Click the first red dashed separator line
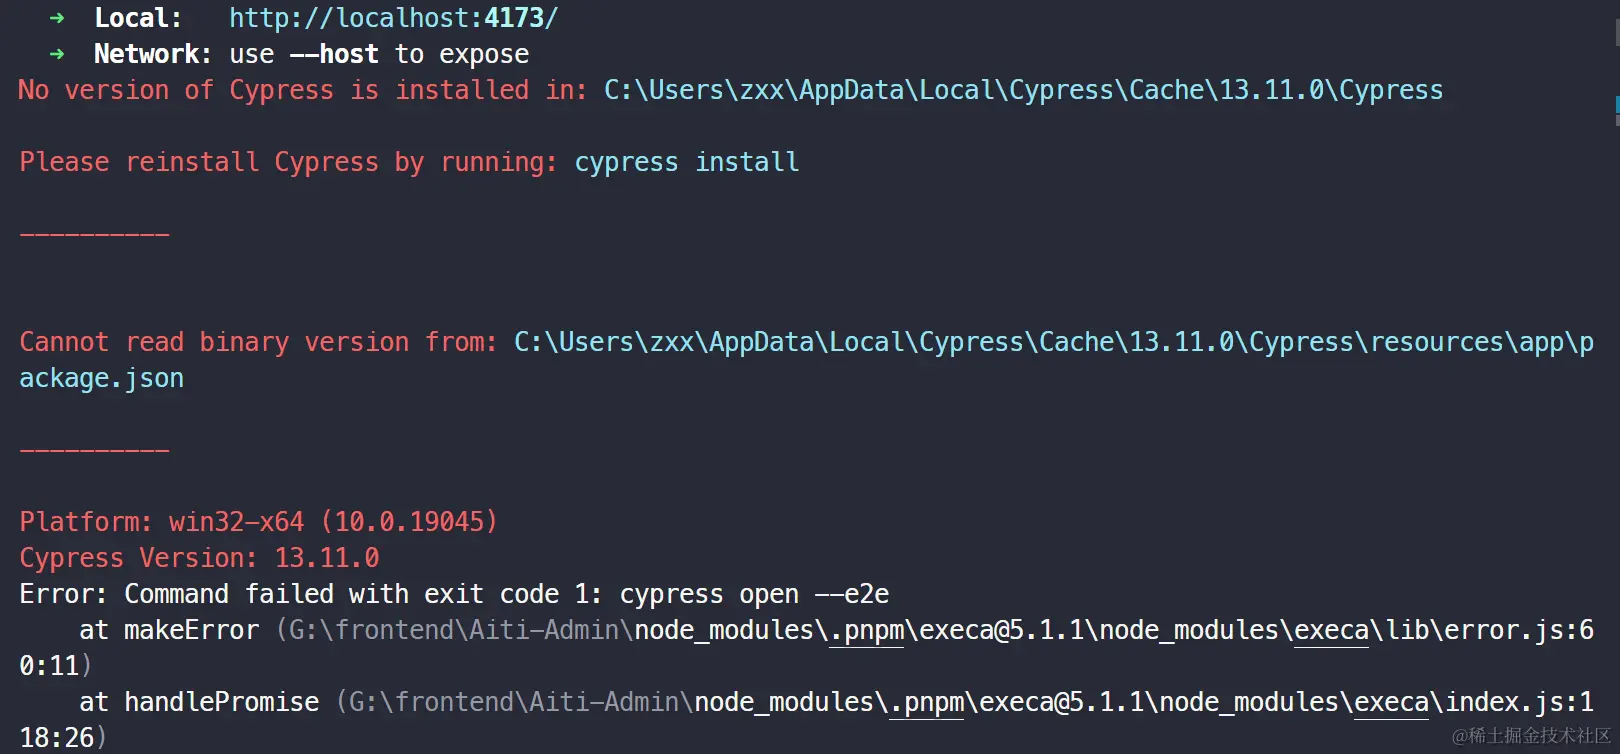This screenshot has width=1620, height=754. tap(94, 235)
